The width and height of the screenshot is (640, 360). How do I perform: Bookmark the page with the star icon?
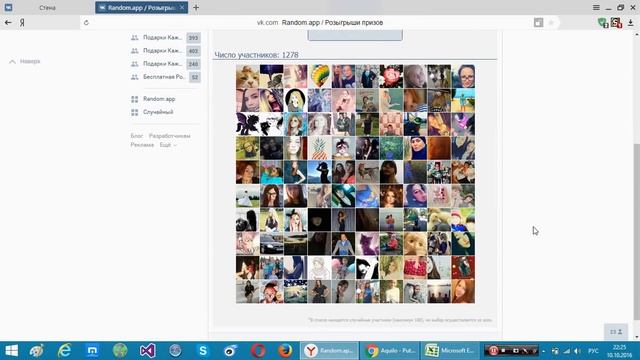551,23
